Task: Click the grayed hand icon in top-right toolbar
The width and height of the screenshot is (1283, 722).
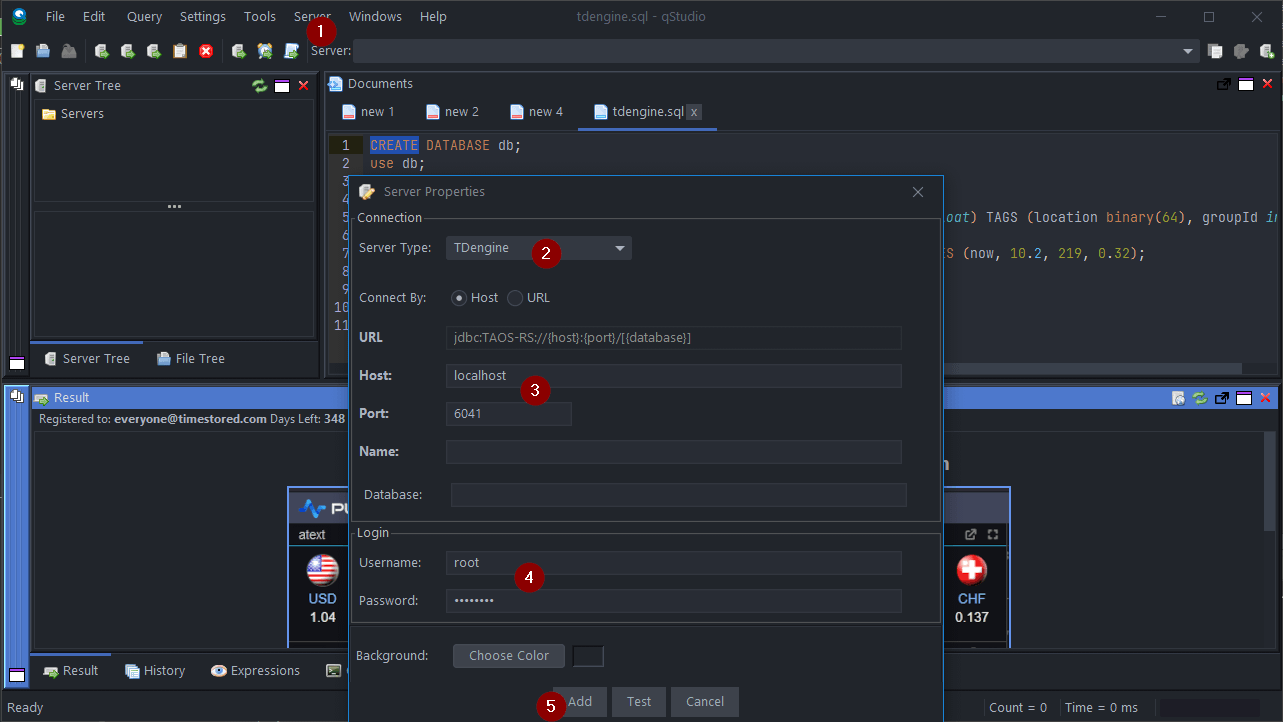Action: [x=1241, y=51]
